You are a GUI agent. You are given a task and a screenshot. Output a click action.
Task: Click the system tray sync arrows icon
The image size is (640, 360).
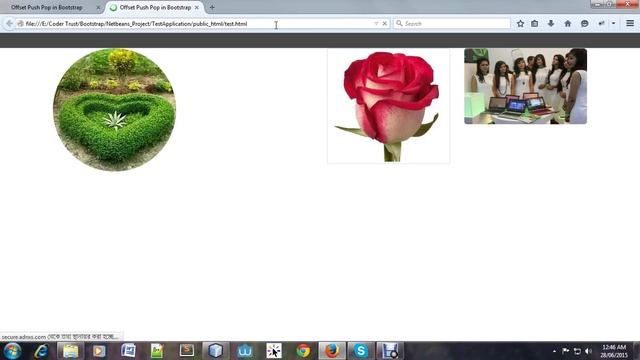pos(577,351)
